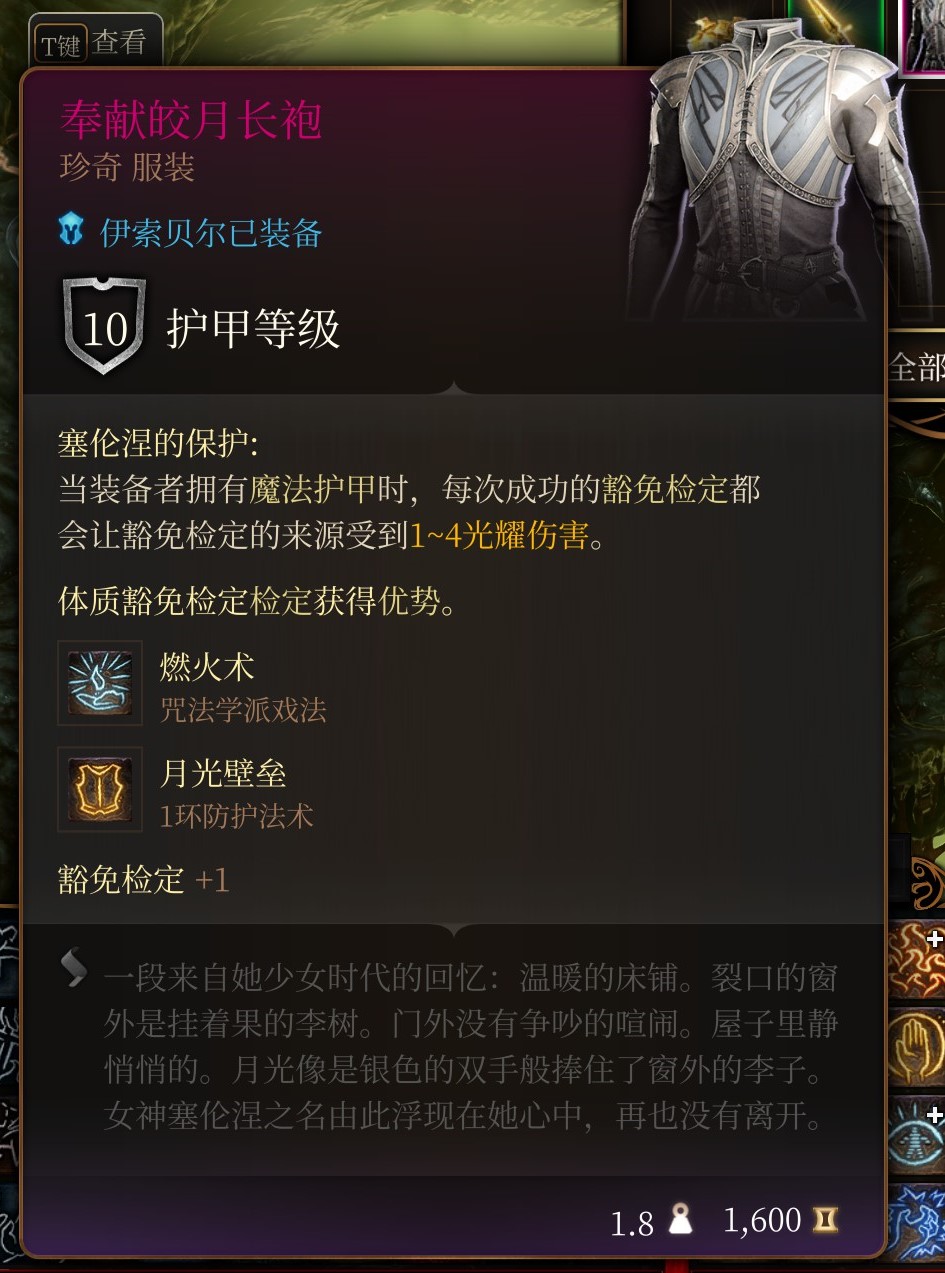The height and width of the screenshot is (1273, 945).
Task: Click the armor class shield icon
Action: tap(104, 326)
